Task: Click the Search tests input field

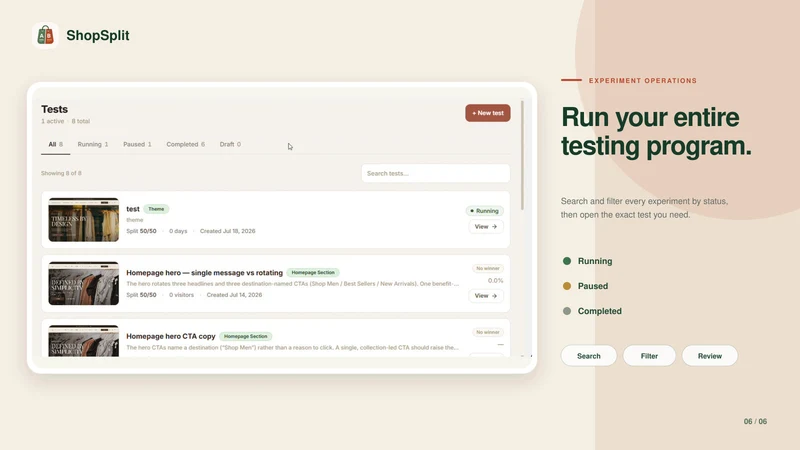Action: pyautogui.click(x=435, y=173)
